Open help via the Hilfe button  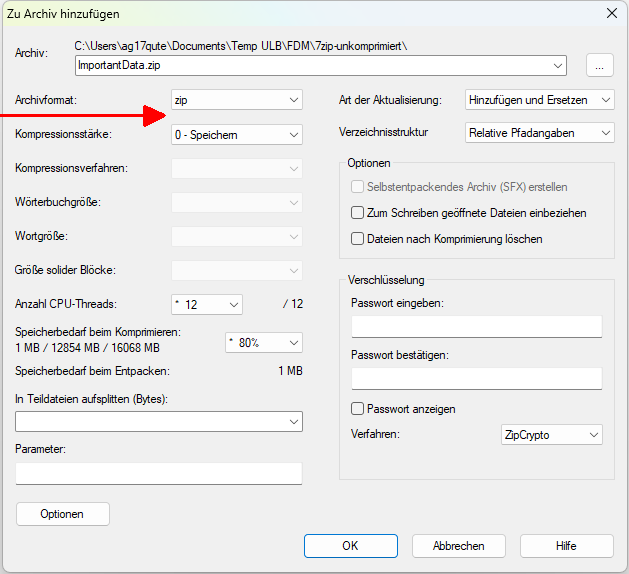coord(566,546)
